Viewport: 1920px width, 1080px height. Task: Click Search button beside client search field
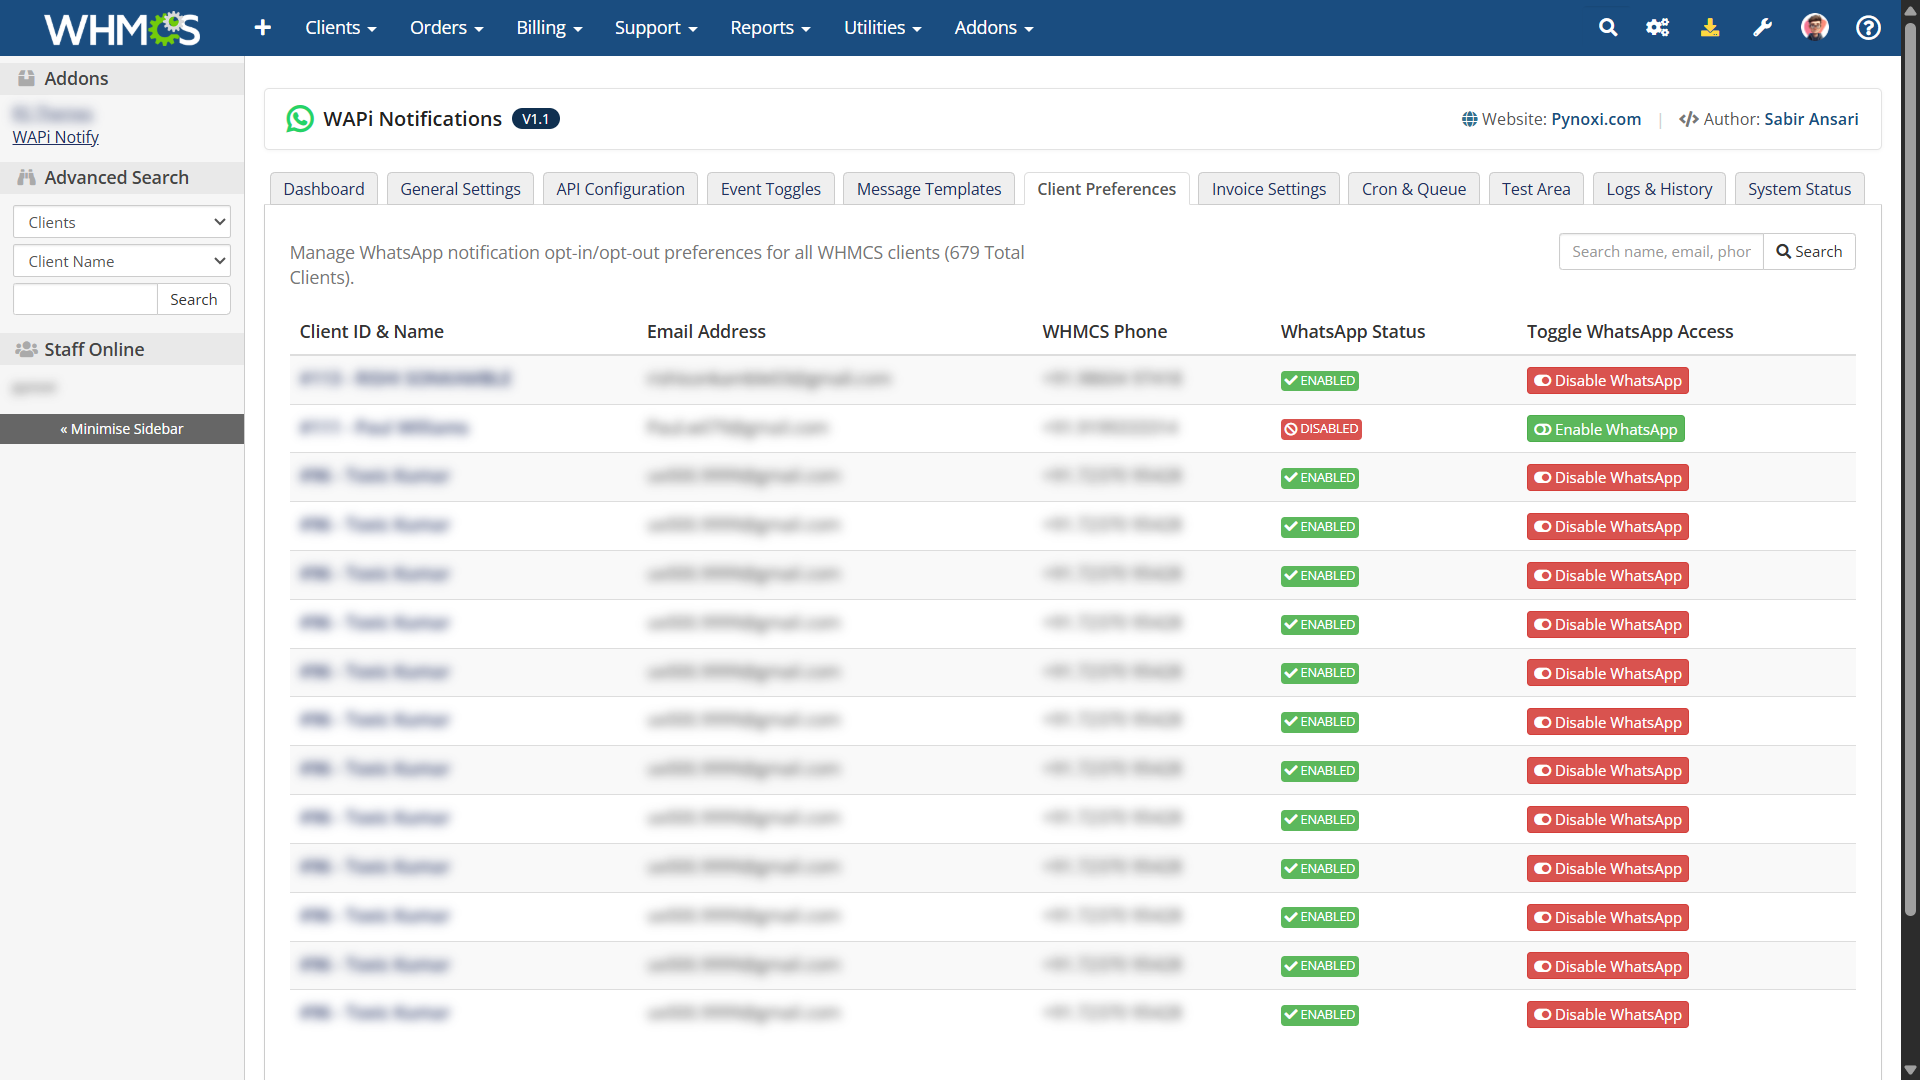point(1809,252)
